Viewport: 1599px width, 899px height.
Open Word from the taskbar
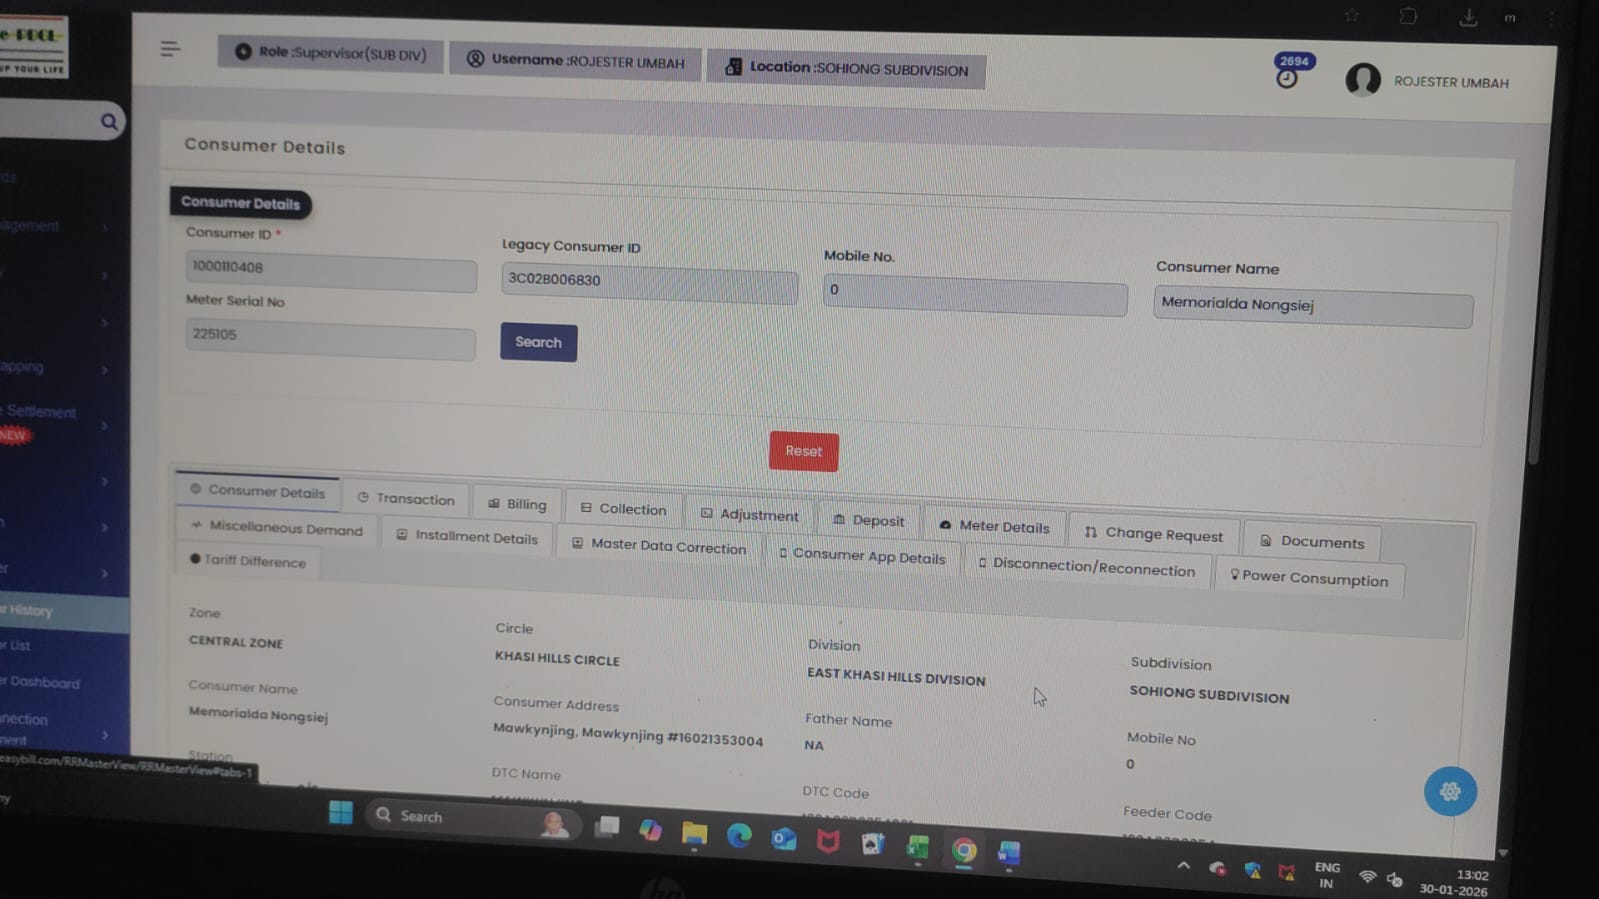1008,852
